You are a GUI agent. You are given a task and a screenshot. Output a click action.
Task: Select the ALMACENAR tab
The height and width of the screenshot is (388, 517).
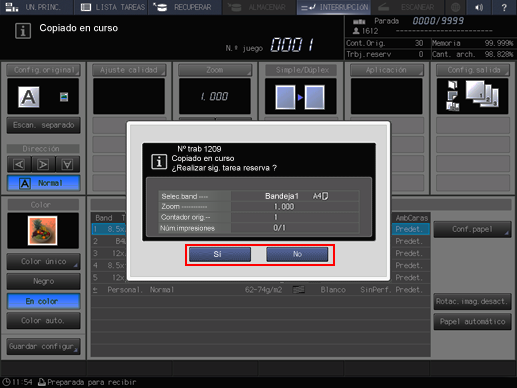coord(258,7)
